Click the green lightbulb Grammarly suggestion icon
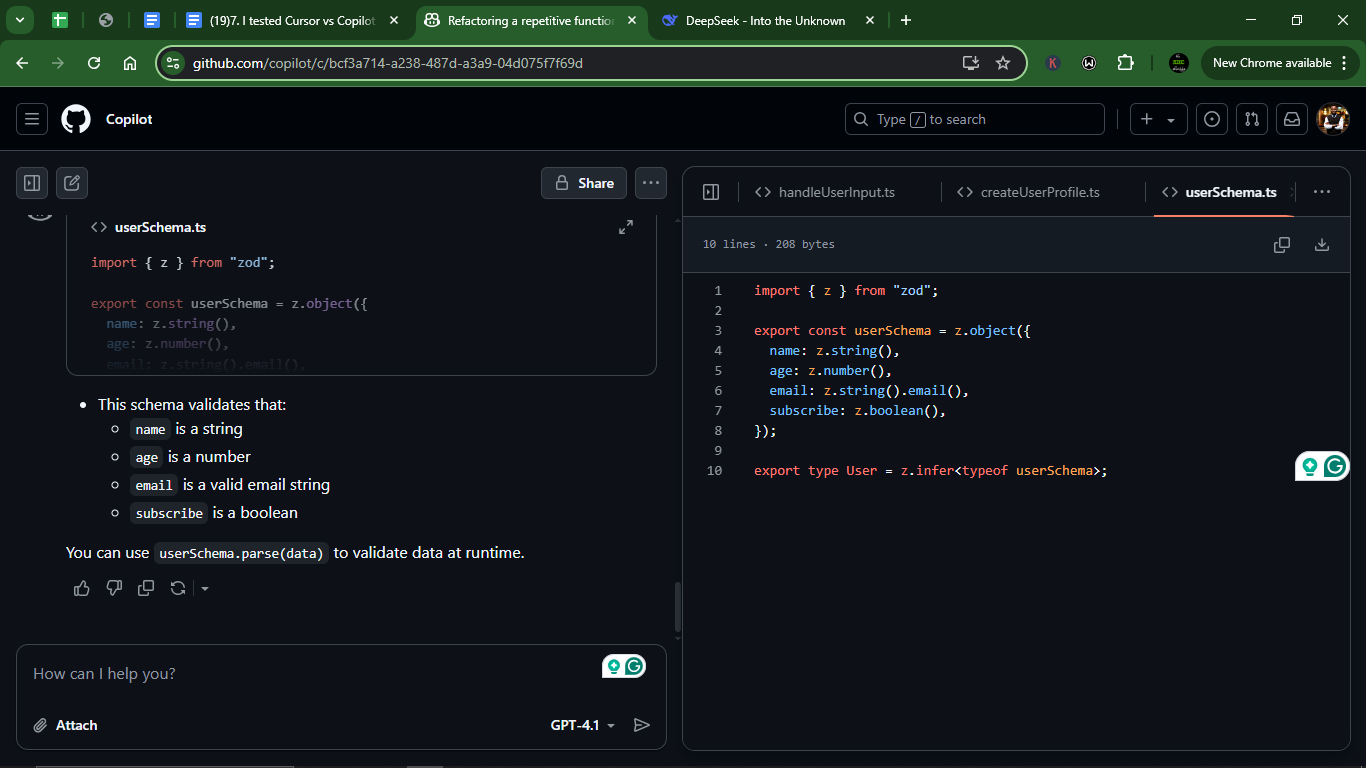The height and width of the screenshot is (768, 1366). [x=1310, y=466]
